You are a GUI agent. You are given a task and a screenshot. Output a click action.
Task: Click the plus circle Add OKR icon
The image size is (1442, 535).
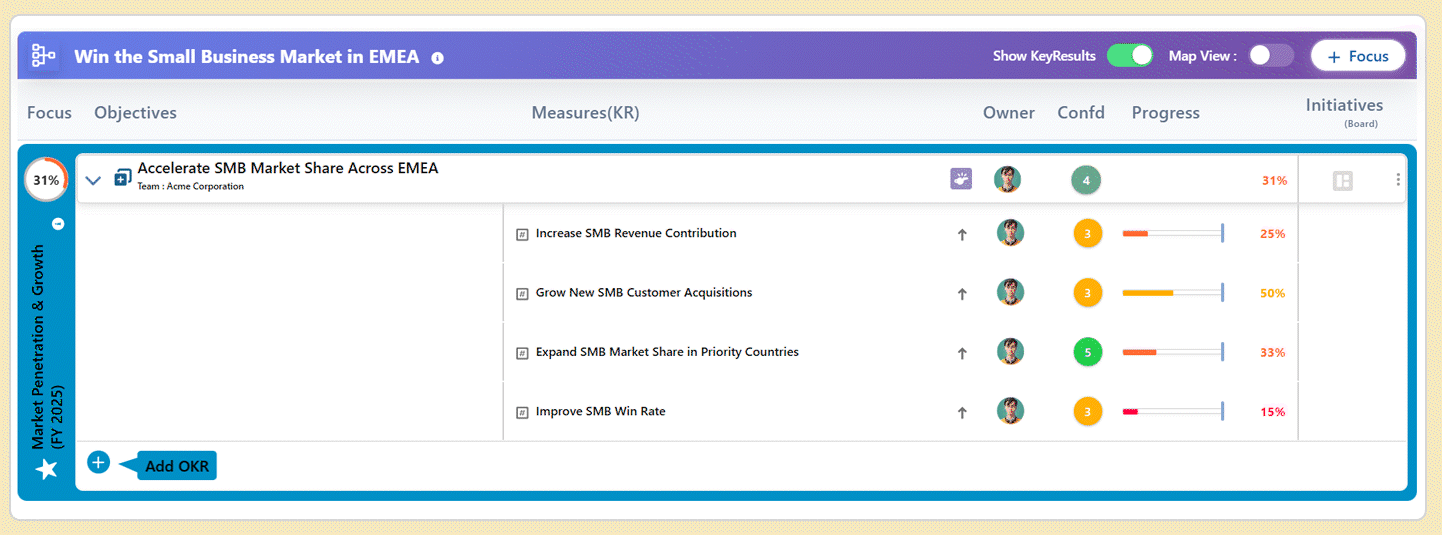pyautogui.click(x=98, y=463)
